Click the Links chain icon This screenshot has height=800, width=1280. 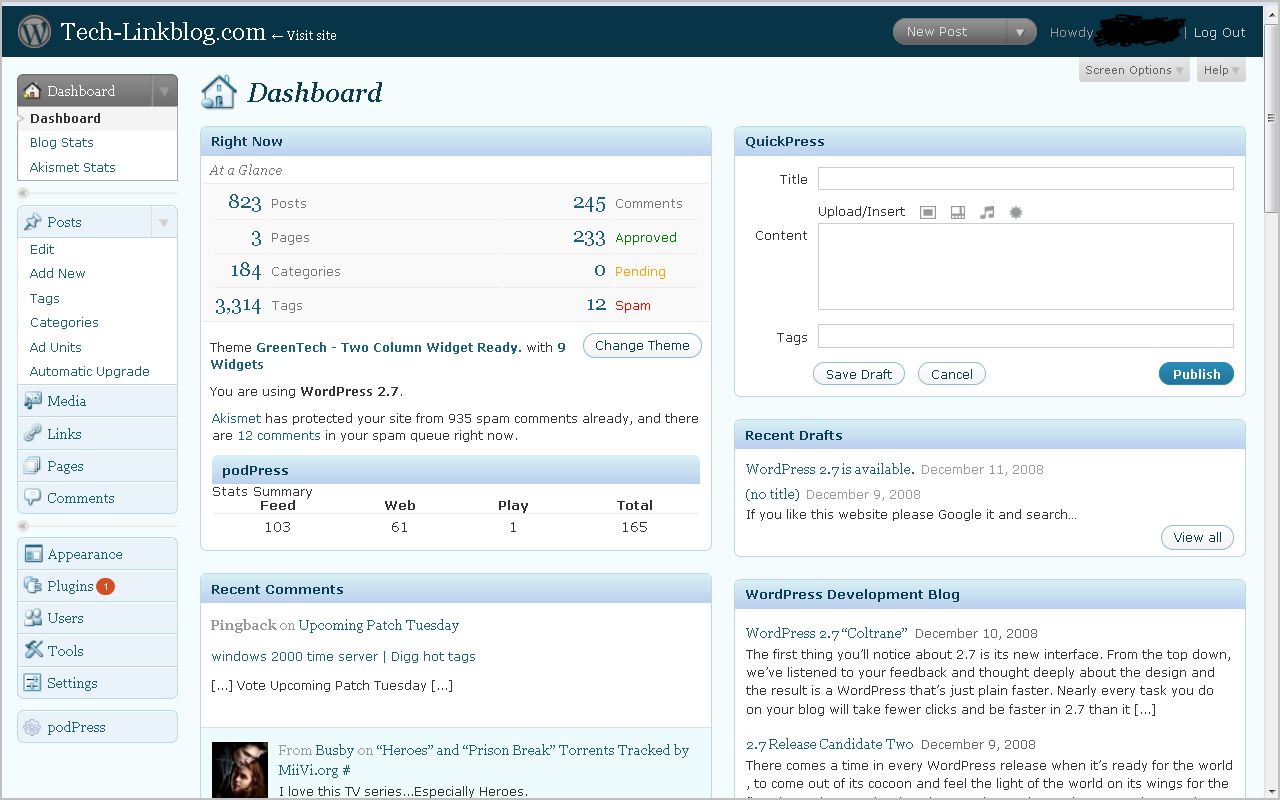(33, 434)
